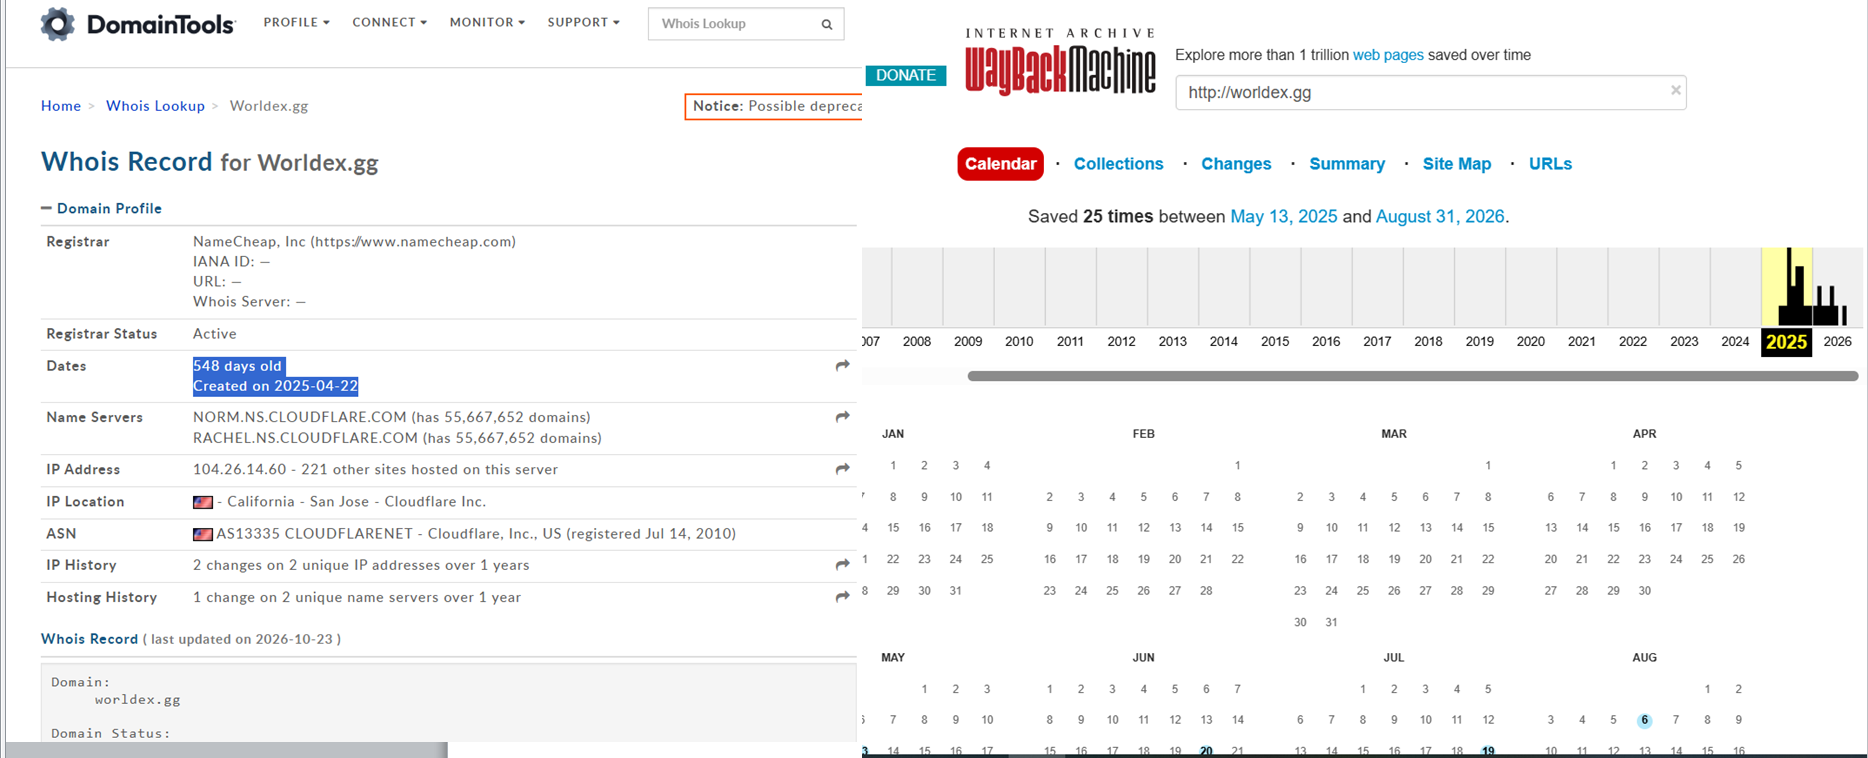Image resolution: width=1868 pixels, height=758 pixels.
Task: Click the share arrow in IP Address row
Action: (x=843, y=469)
